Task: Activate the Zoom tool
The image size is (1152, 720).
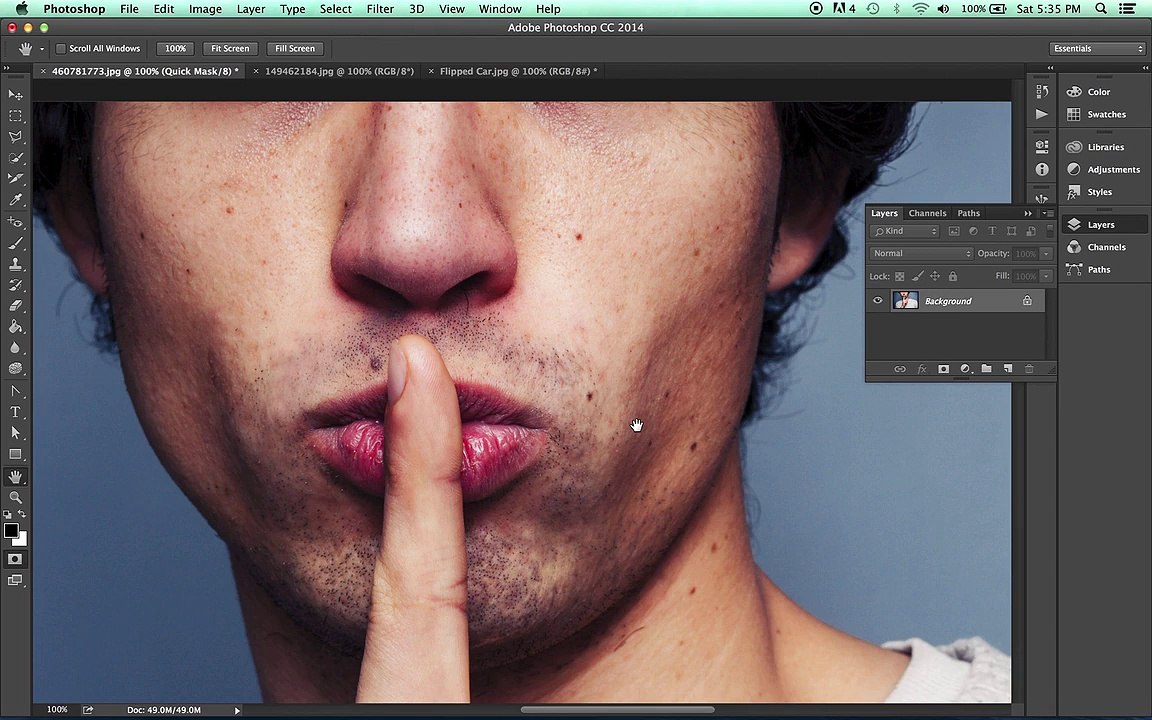Action: pos(15,497)
